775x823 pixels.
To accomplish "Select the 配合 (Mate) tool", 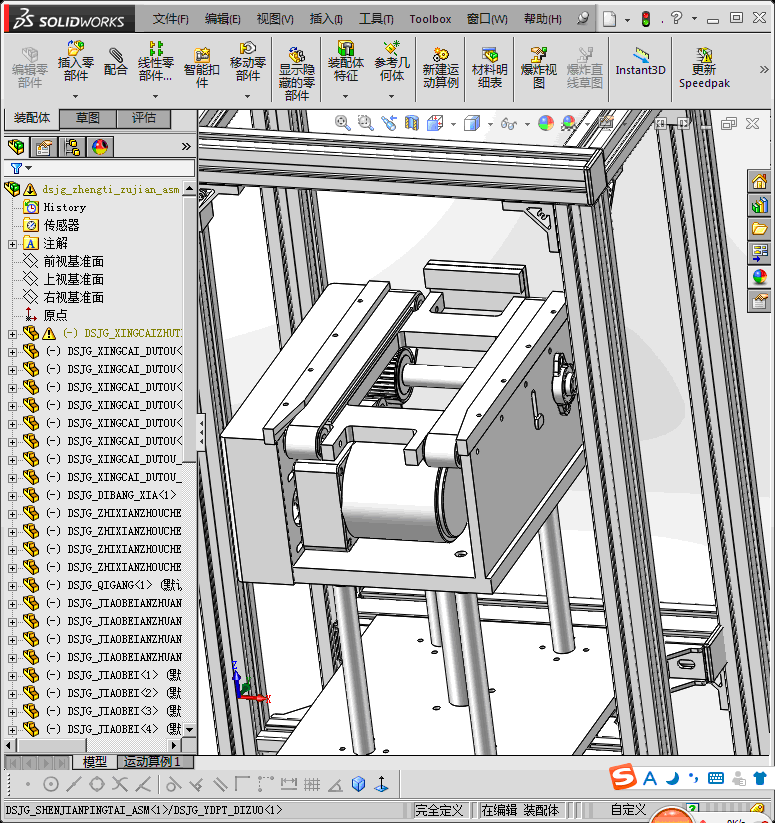I will 116,61.
